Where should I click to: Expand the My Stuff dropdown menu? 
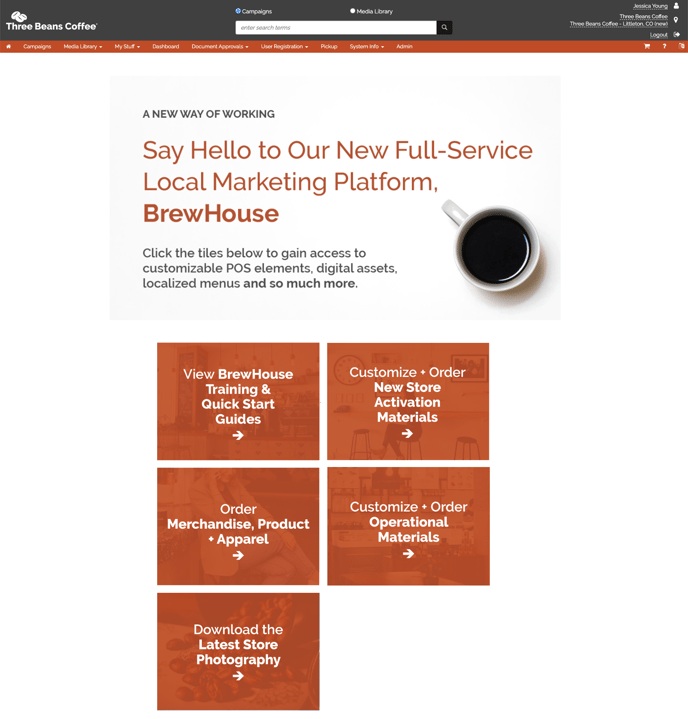tap(127, 46)
